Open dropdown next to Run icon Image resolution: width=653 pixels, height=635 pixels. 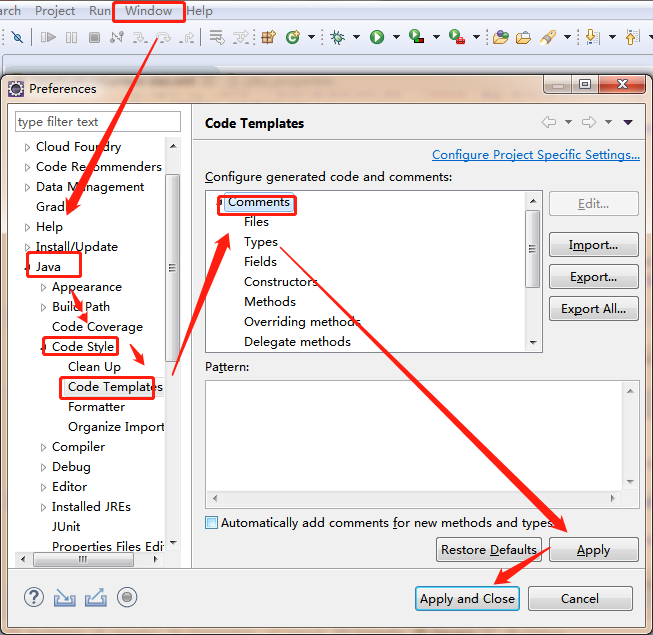396,37
